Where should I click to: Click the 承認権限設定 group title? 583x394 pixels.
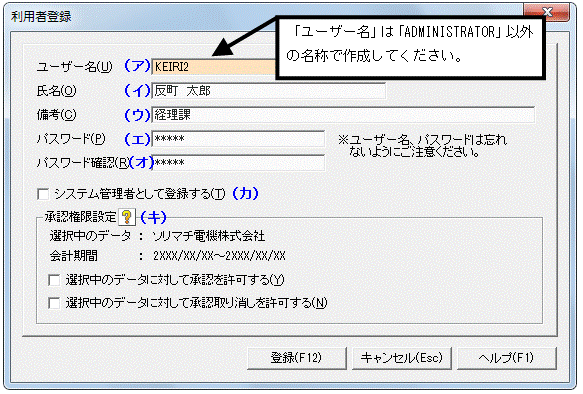(x=81, y=217)
